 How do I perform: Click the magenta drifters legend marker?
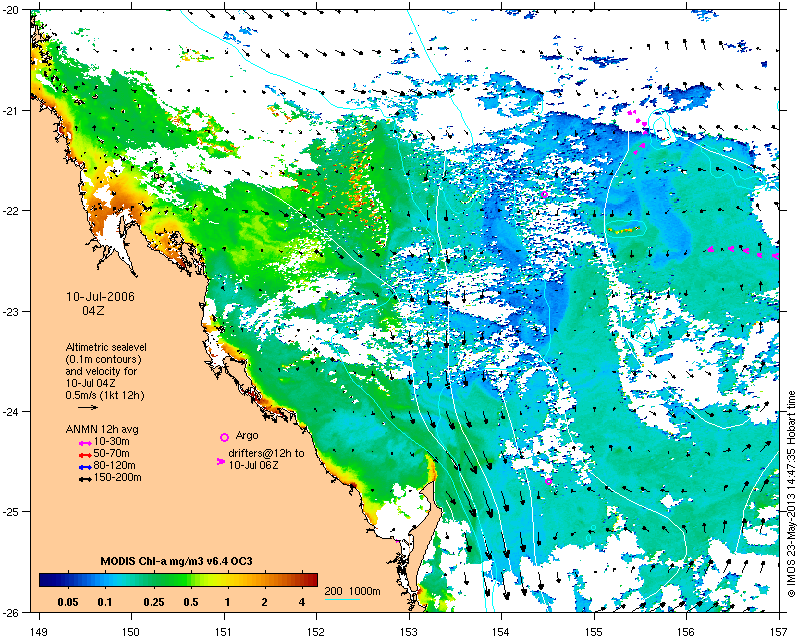221,461
